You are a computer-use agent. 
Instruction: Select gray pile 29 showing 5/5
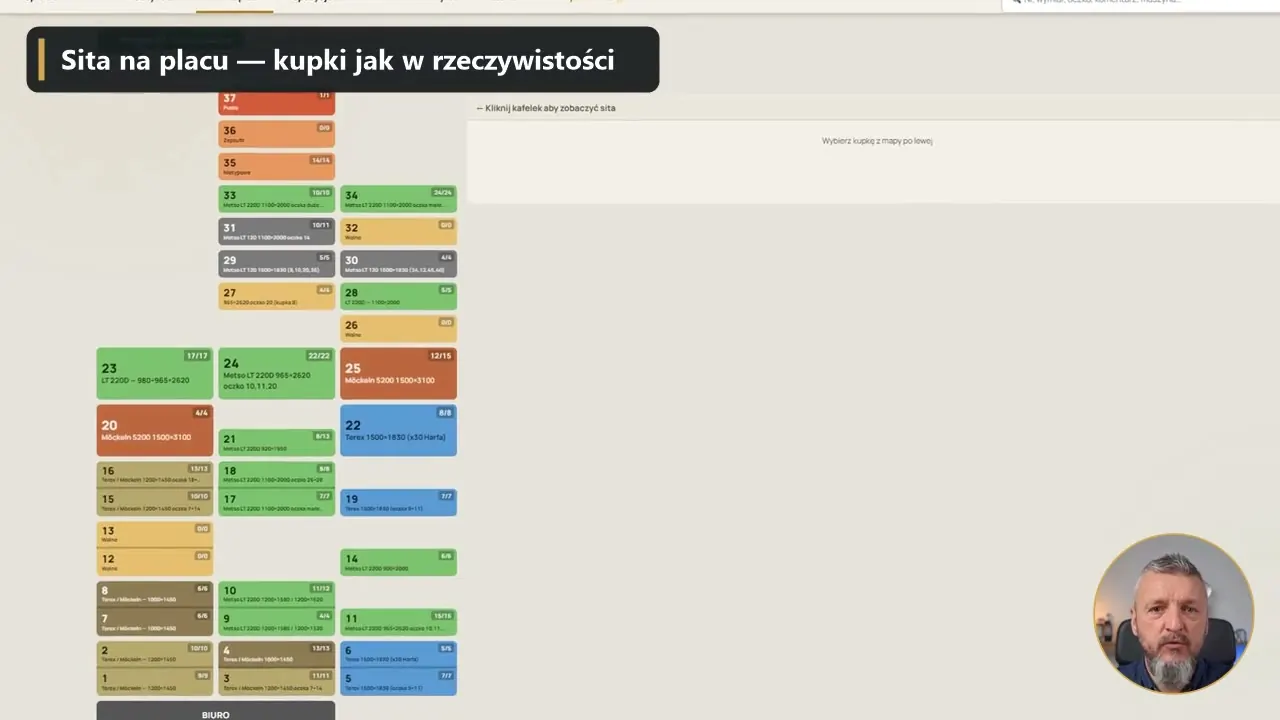[x=276, y=264]
